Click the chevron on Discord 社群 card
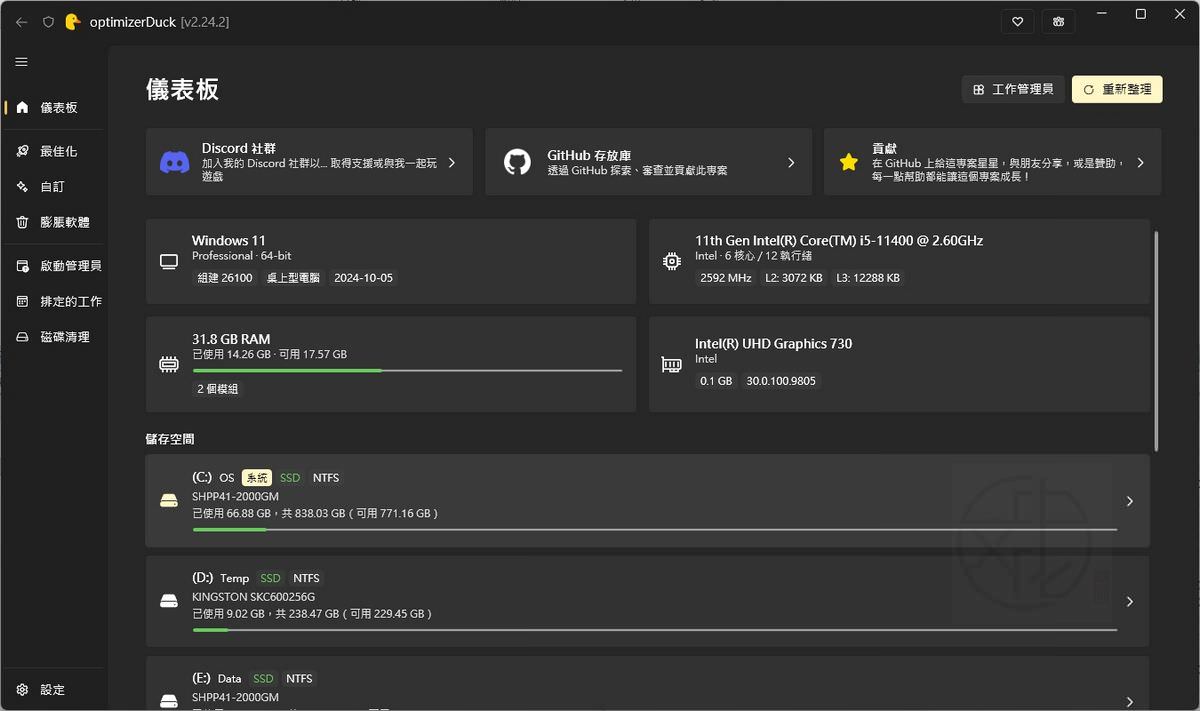Viewport: 1200px width, 711px height. click(452, 162)
